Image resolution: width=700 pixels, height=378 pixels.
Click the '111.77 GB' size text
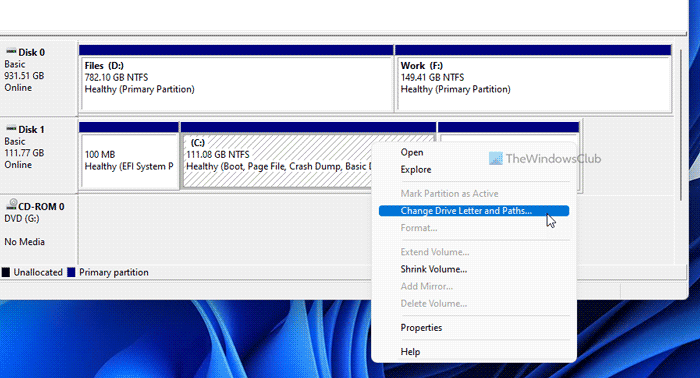pyautogui.click(x=25, y=153)
